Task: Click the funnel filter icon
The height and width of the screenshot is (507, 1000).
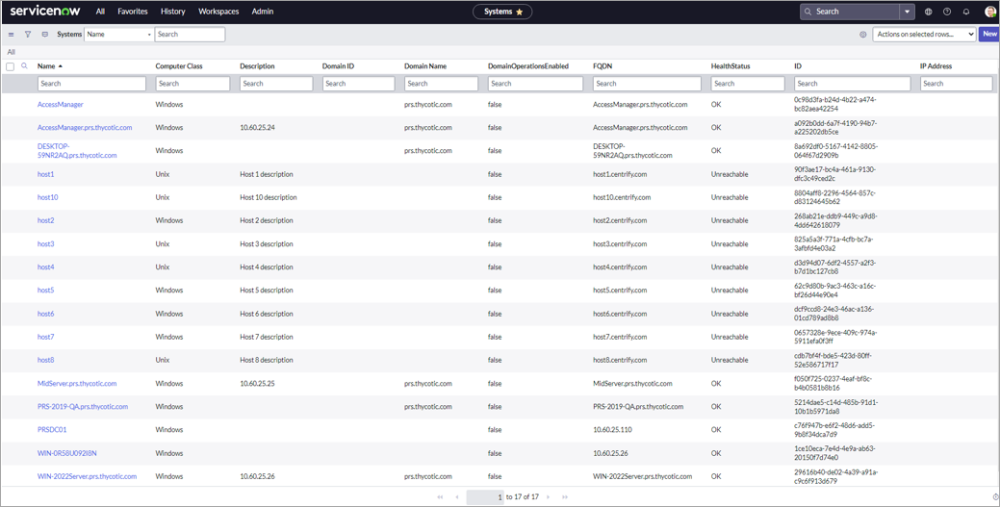Action: pyautogui.click(x=28, y=34)
